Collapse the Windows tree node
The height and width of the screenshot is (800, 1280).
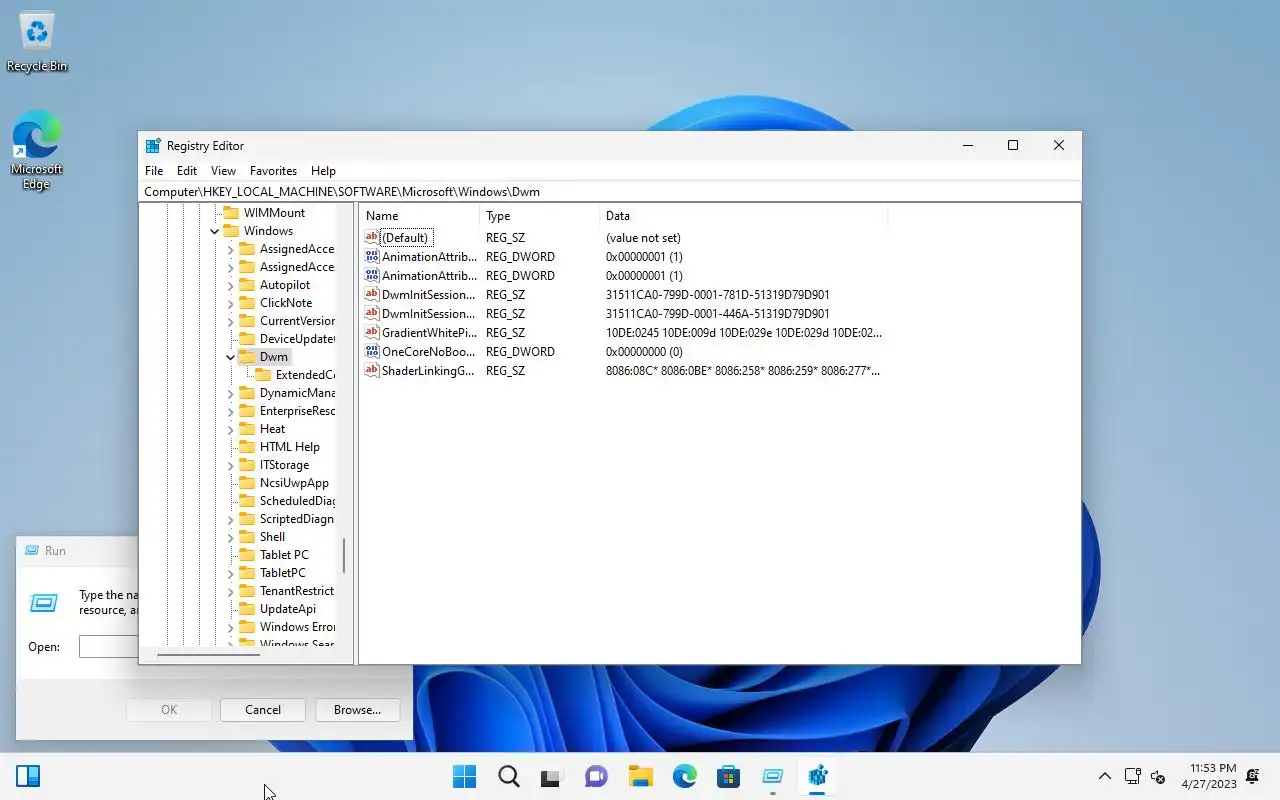click(x=214, y=231)
